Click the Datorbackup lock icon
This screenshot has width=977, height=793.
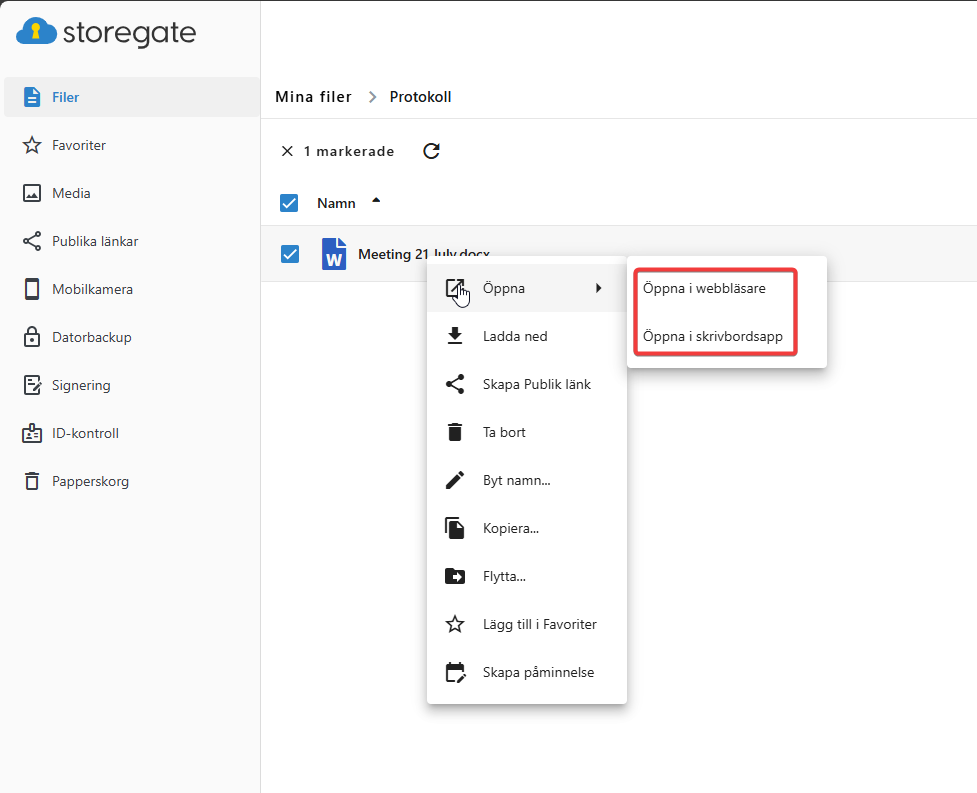32,337
